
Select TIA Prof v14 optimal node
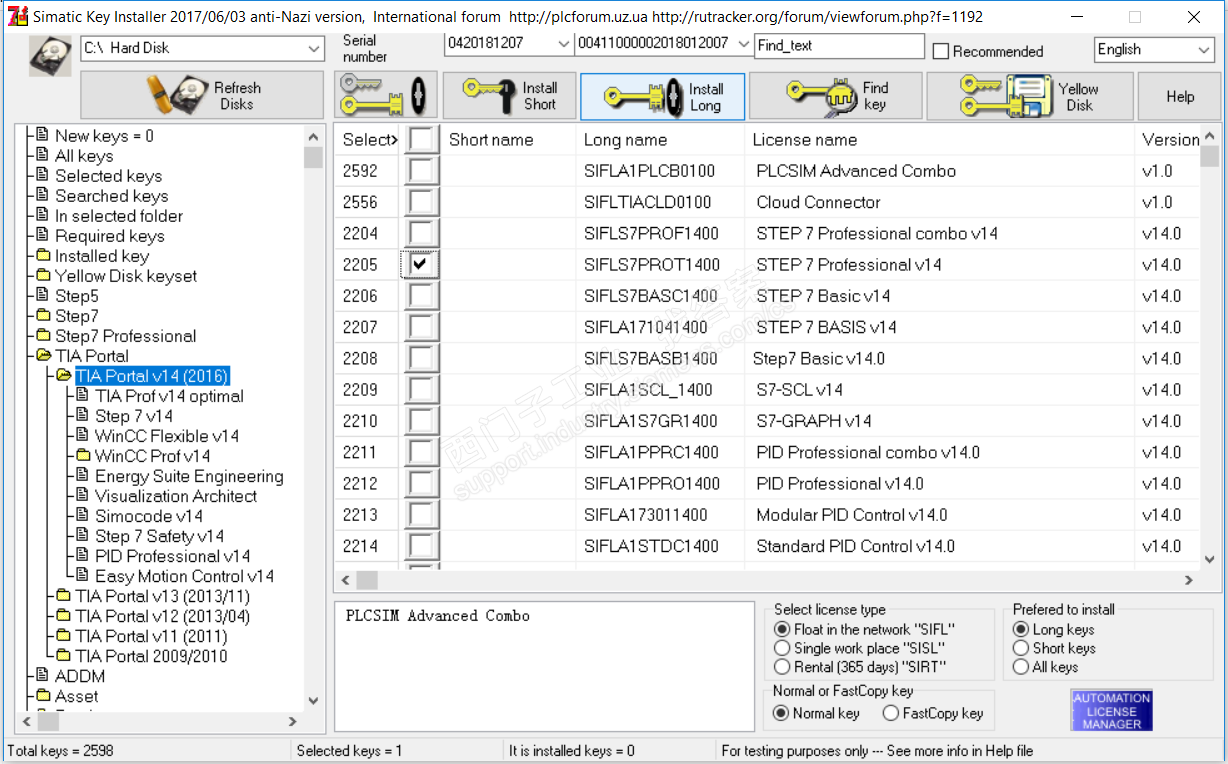[x=169, y=396]
